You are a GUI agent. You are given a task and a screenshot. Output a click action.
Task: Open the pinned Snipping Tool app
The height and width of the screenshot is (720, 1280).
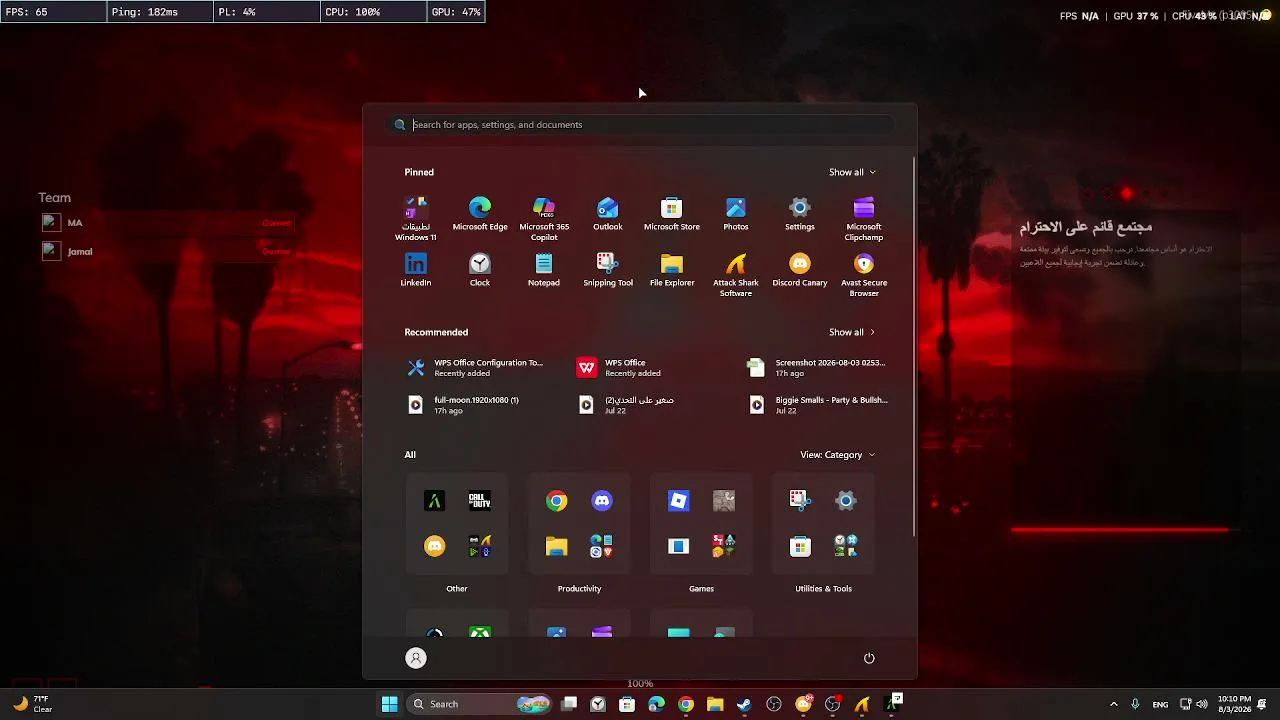point(608,270)
